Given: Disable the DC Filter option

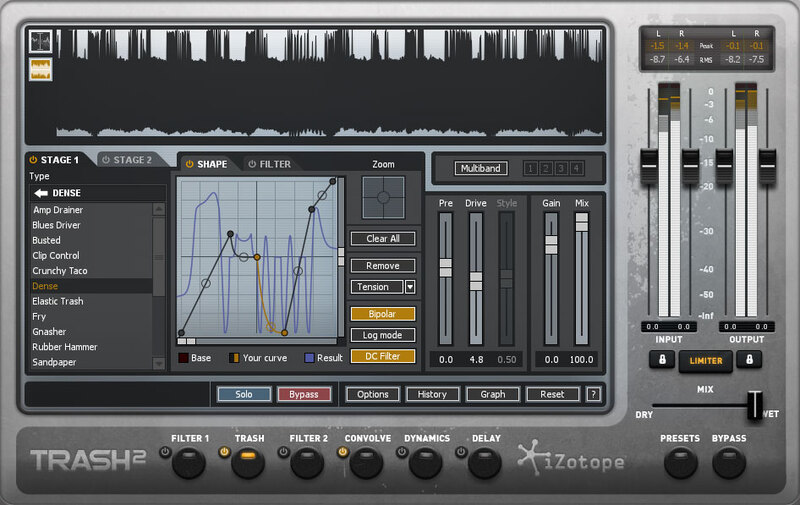Looking at the screenshot, I should coord(383,355).
